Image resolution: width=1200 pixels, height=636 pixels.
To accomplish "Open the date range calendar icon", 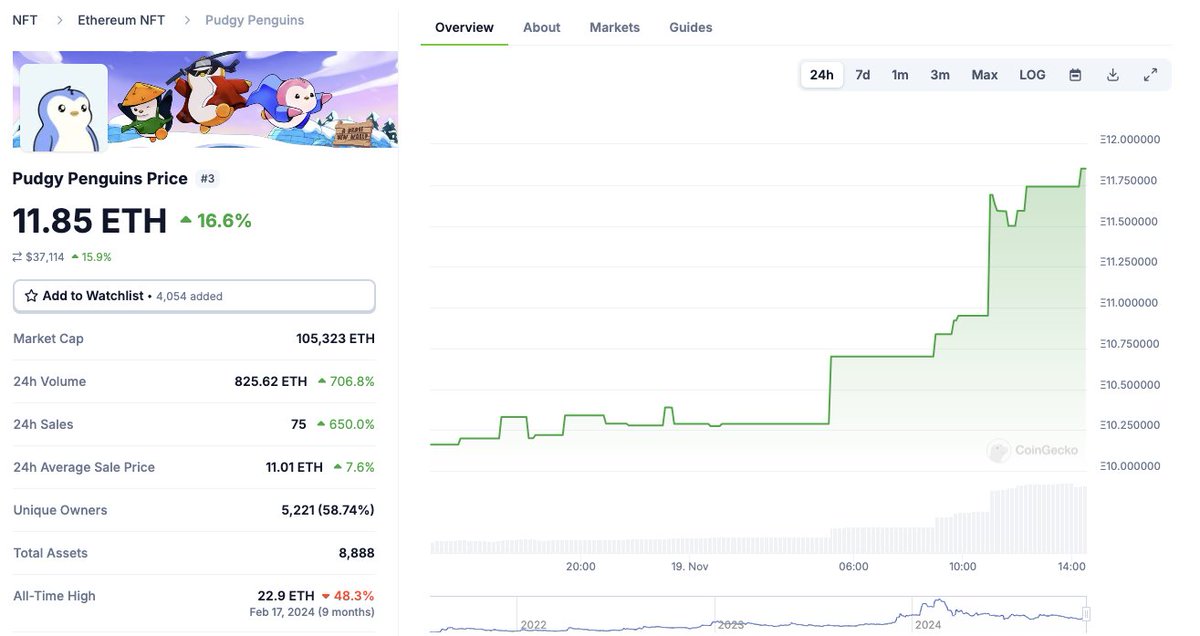I will click(1074, 74).
